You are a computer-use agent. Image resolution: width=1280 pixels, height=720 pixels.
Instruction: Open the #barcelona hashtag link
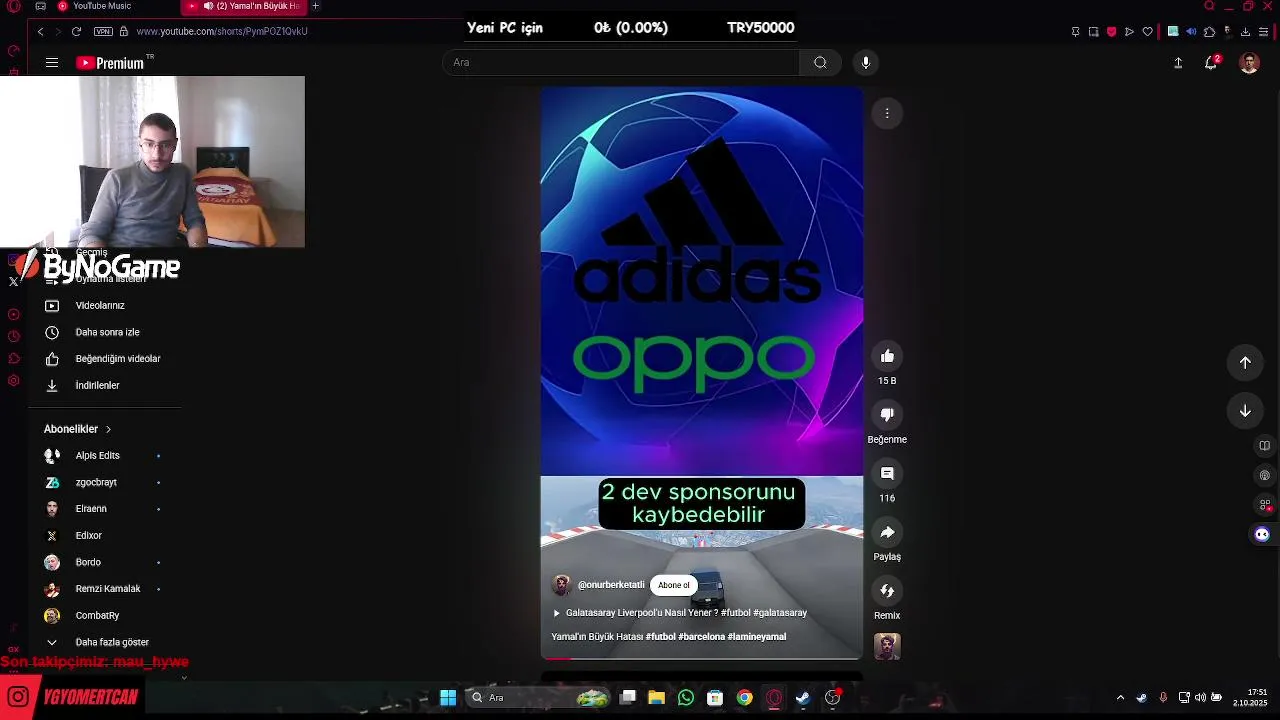tap(701, 637)
